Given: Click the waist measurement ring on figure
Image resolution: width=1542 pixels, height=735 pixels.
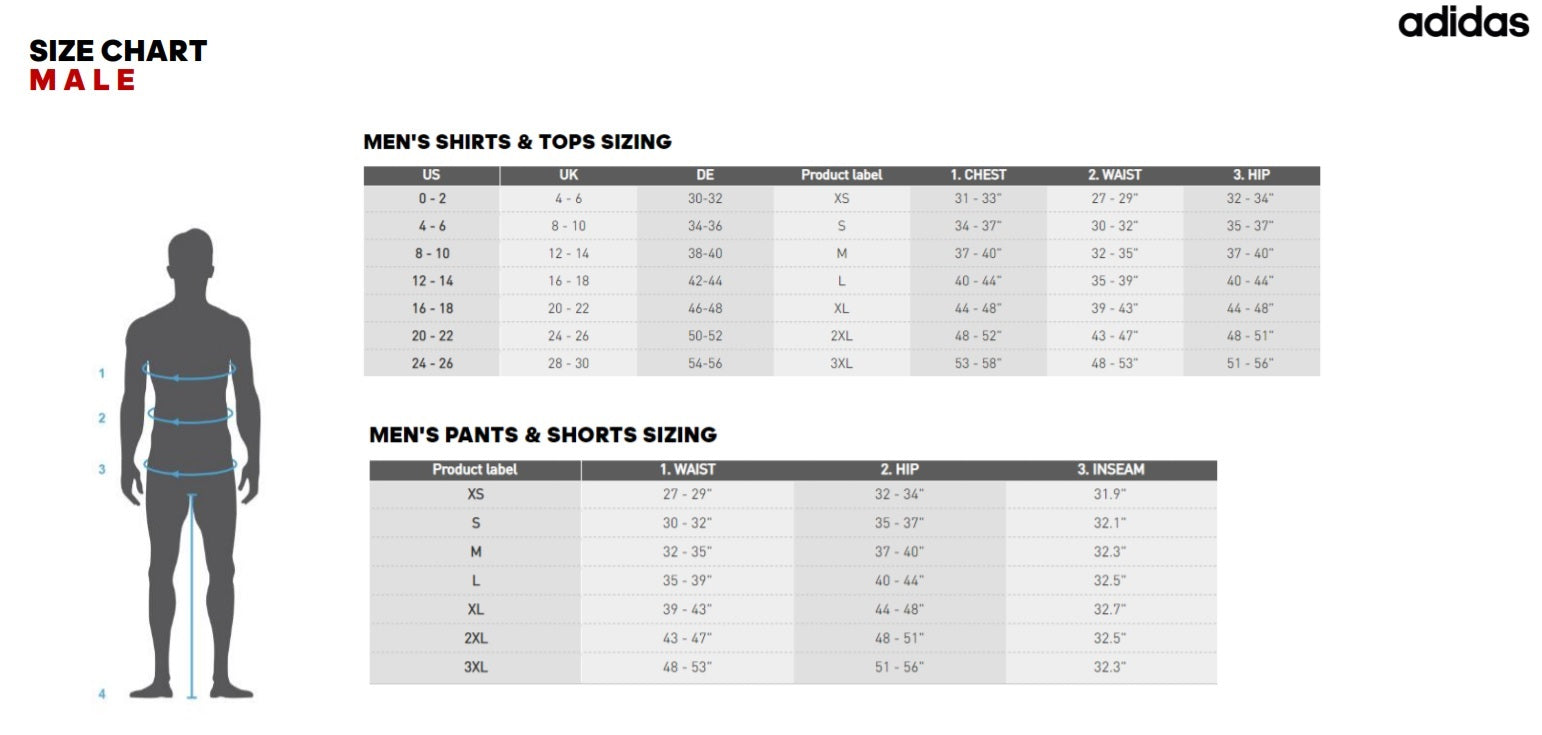Looking at the screenshot, I should click(x=190, y=415).
